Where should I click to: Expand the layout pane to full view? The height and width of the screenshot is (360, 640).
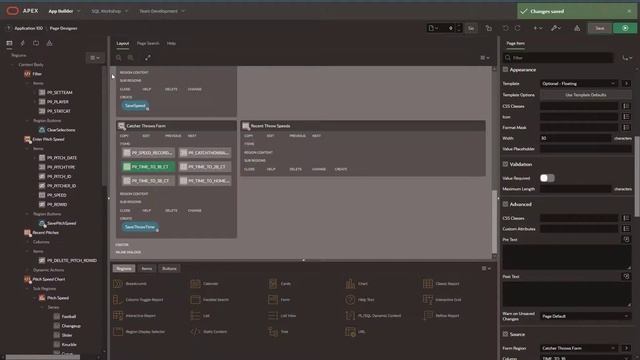148,58
